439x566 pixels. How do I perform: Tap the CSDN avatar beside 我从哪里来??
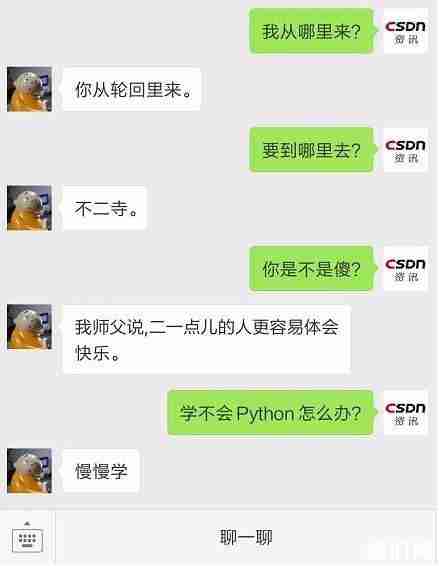point(405,31)
